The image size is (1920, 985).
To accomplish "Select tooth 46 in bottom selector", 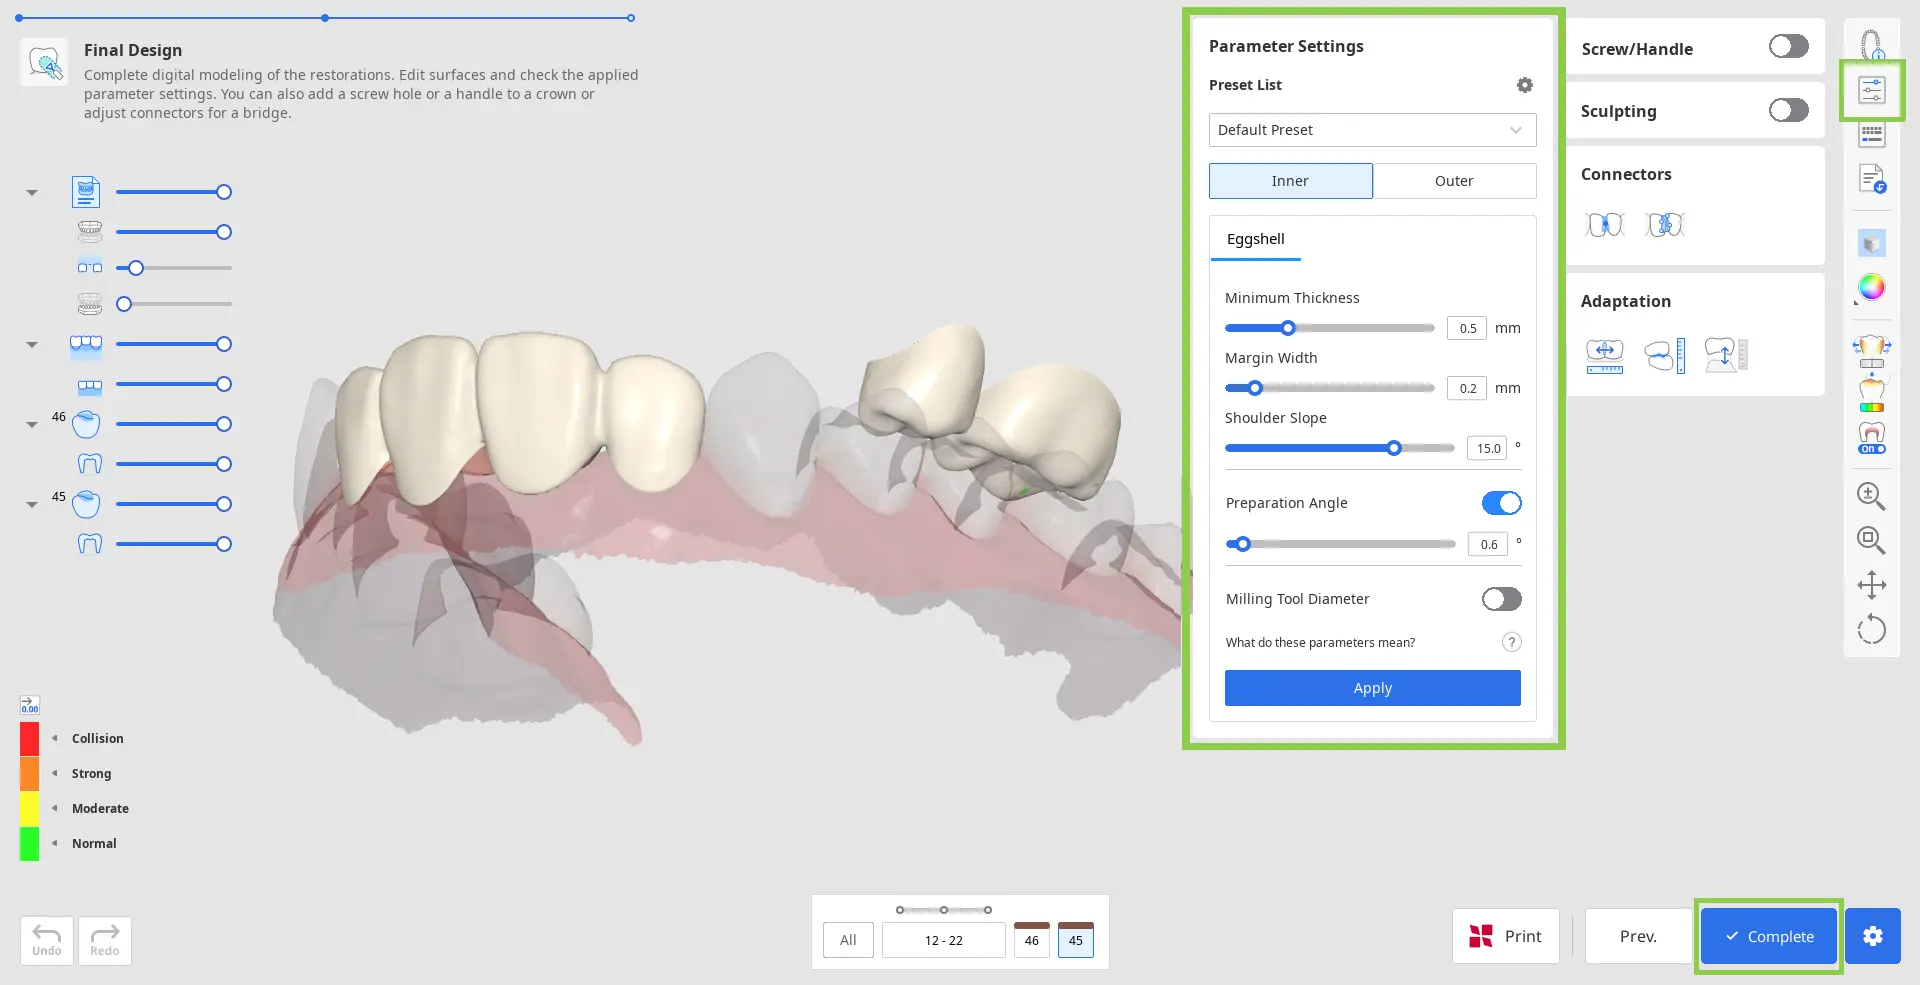I will point(1031,940).
